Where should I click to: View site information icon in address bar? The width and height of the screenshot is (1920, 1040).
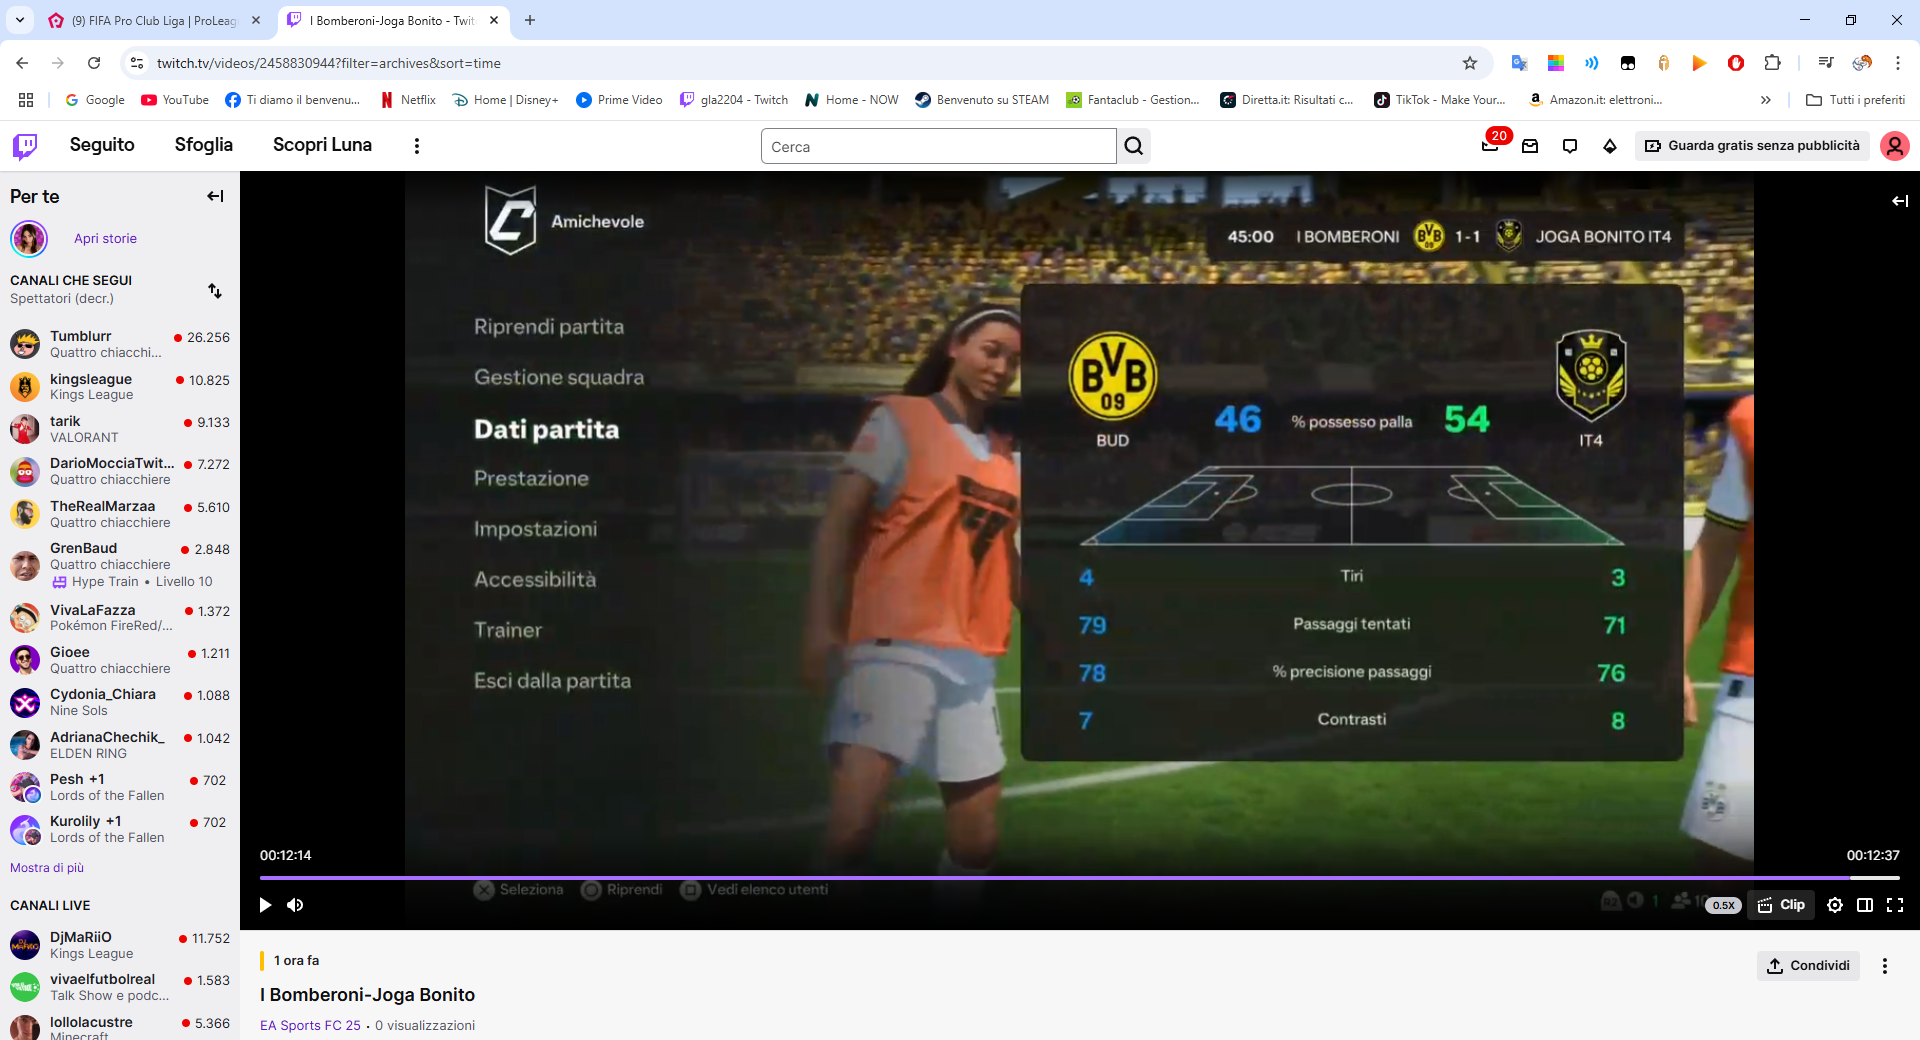tap(137, 63)
